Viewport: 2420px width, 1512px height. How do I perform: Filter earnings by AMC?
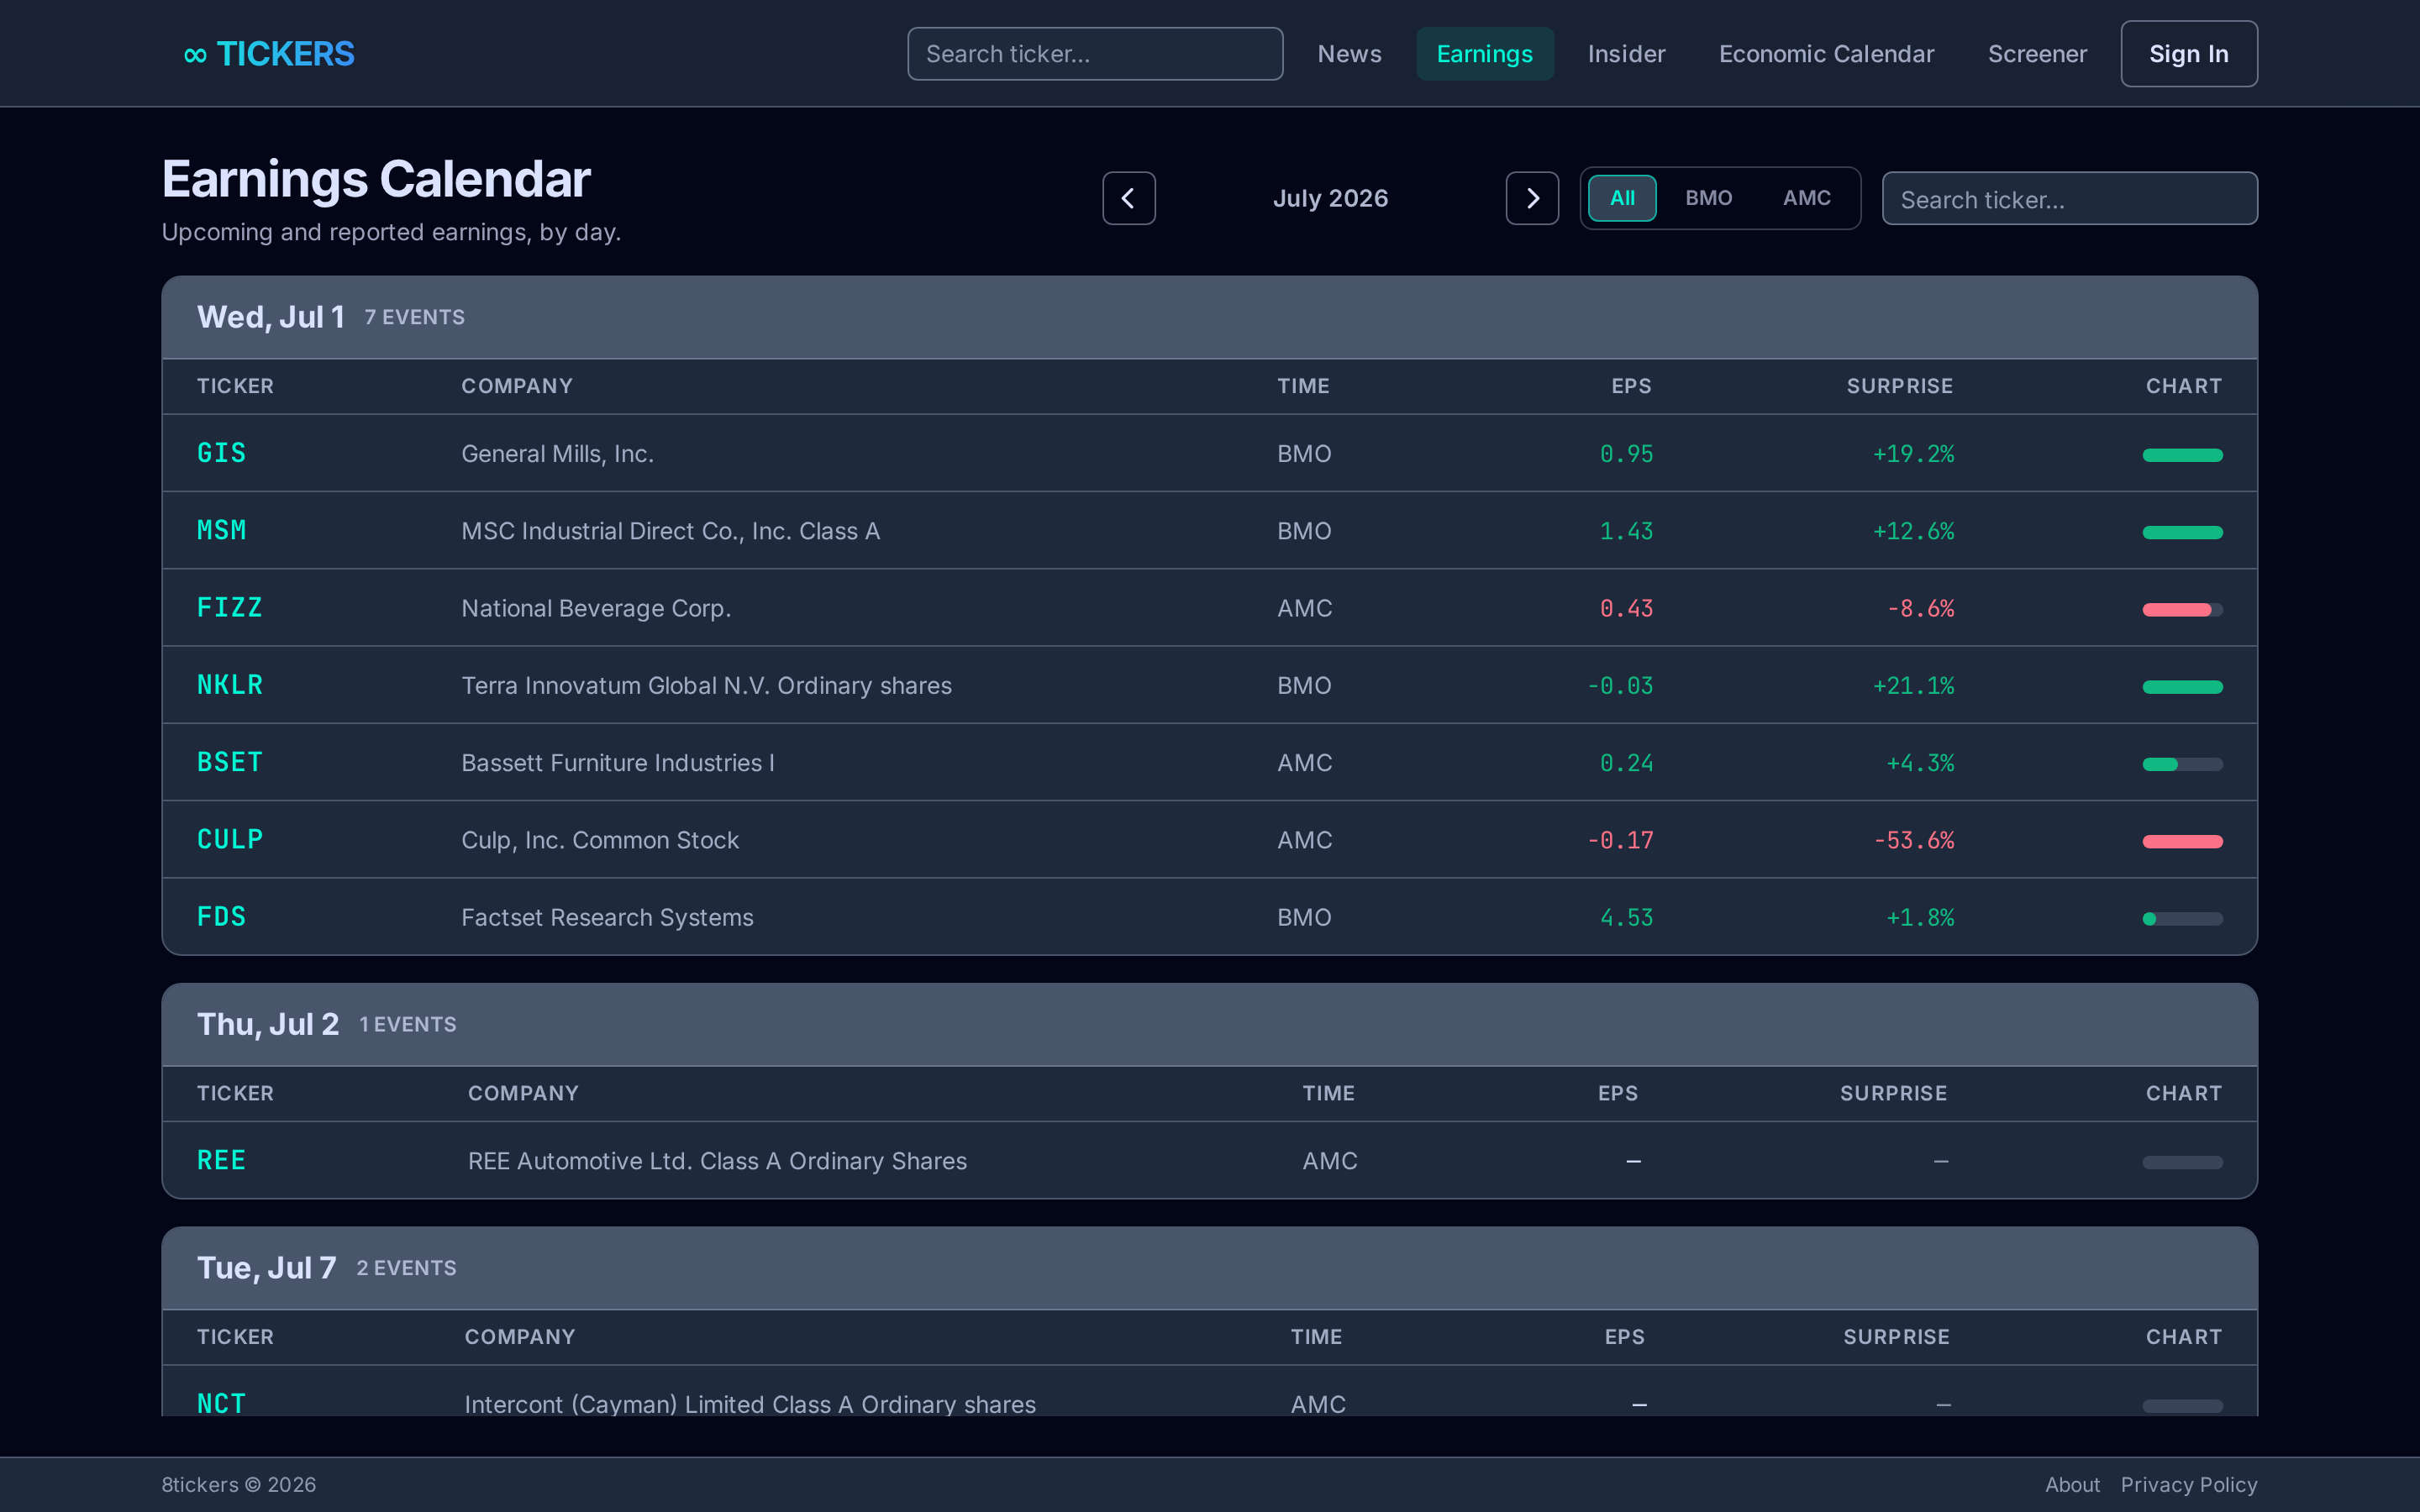1806,198
